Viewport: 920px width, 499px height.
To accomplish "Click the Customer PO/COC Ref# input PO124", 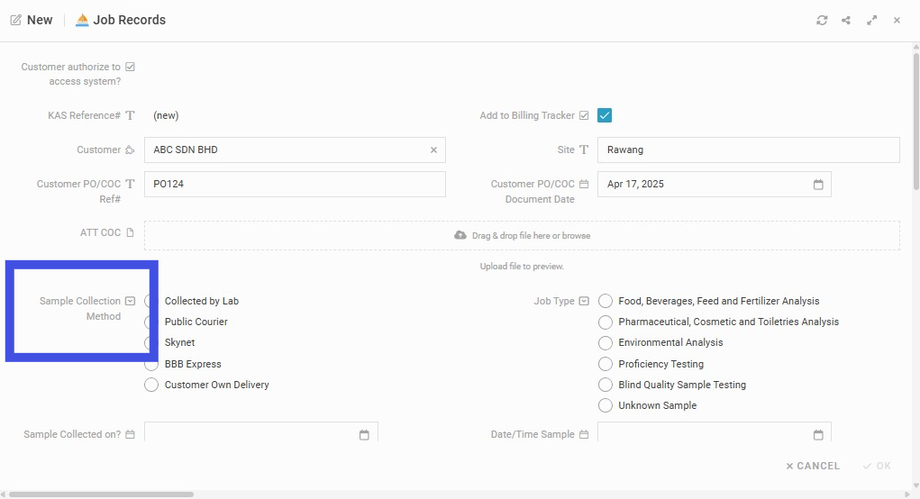I will pyautogui.click(x=295, y=184).
